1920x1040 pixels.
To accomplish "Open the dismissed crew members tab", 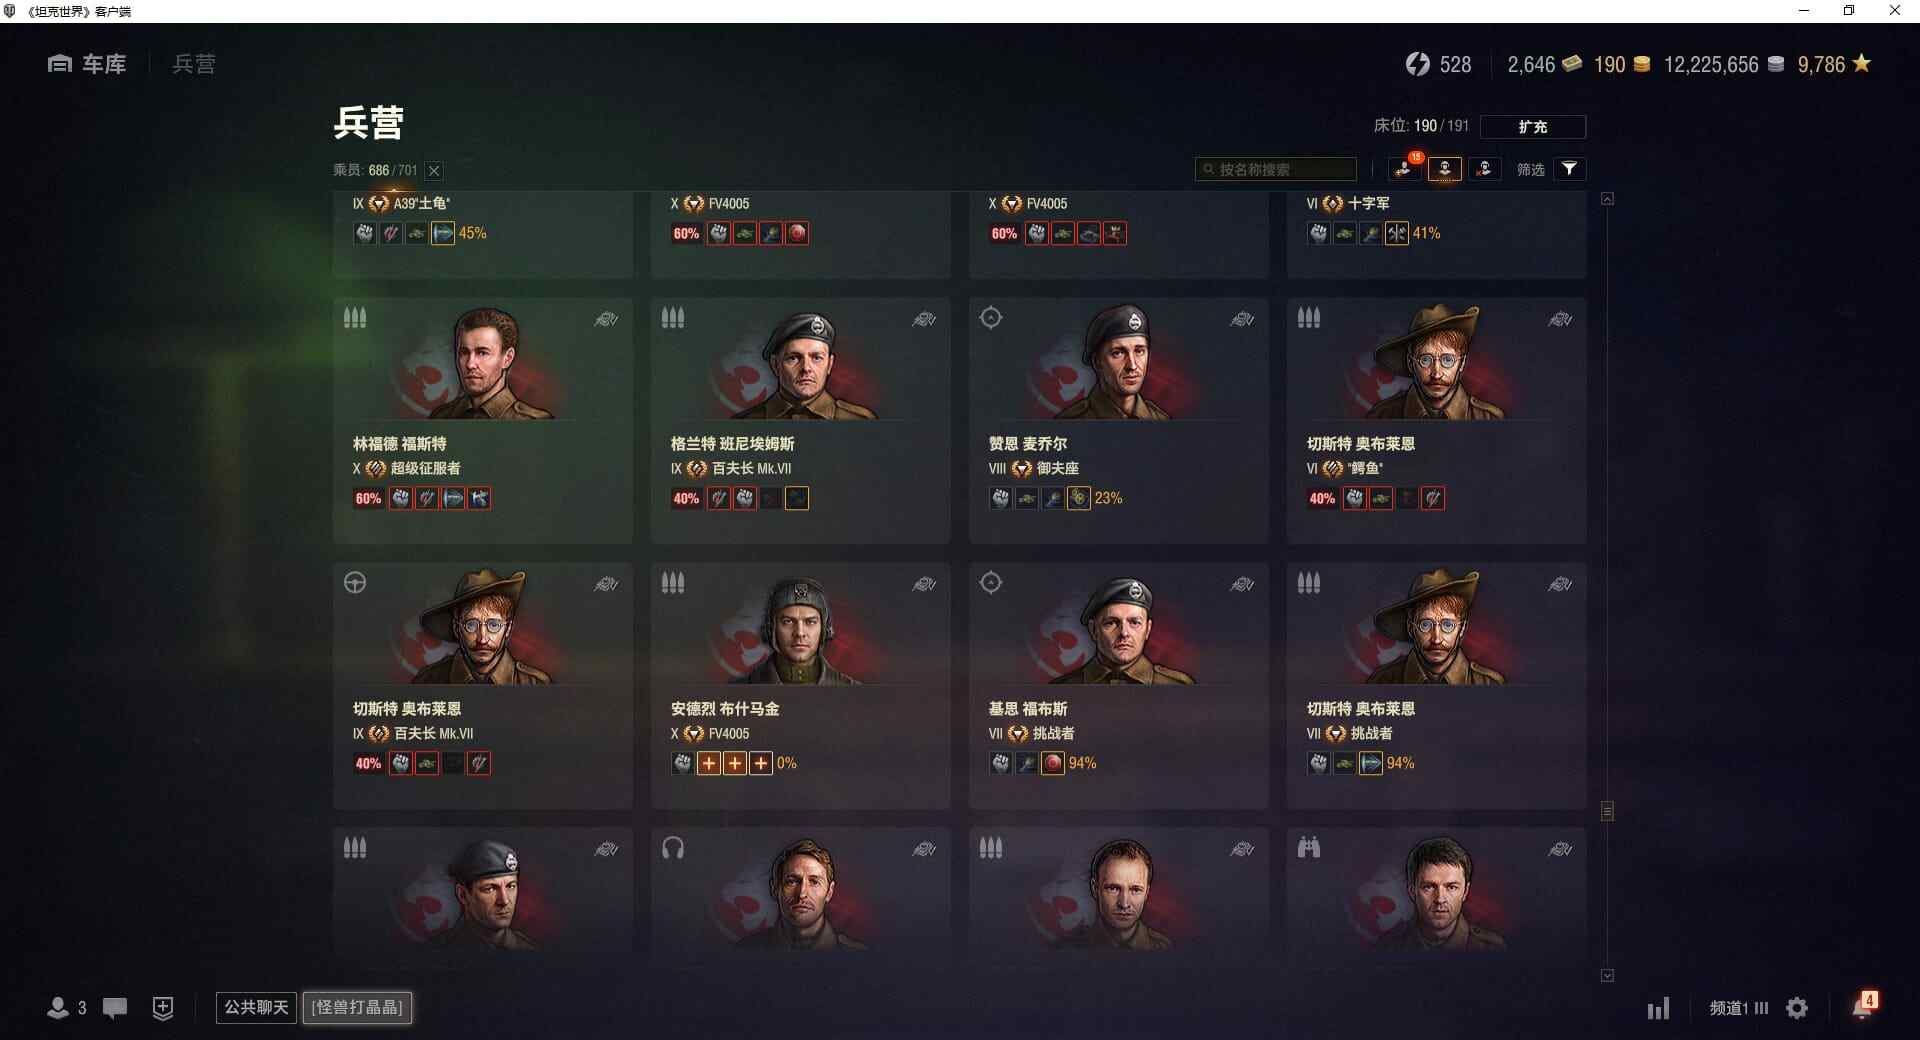I will pos(1485,169).
